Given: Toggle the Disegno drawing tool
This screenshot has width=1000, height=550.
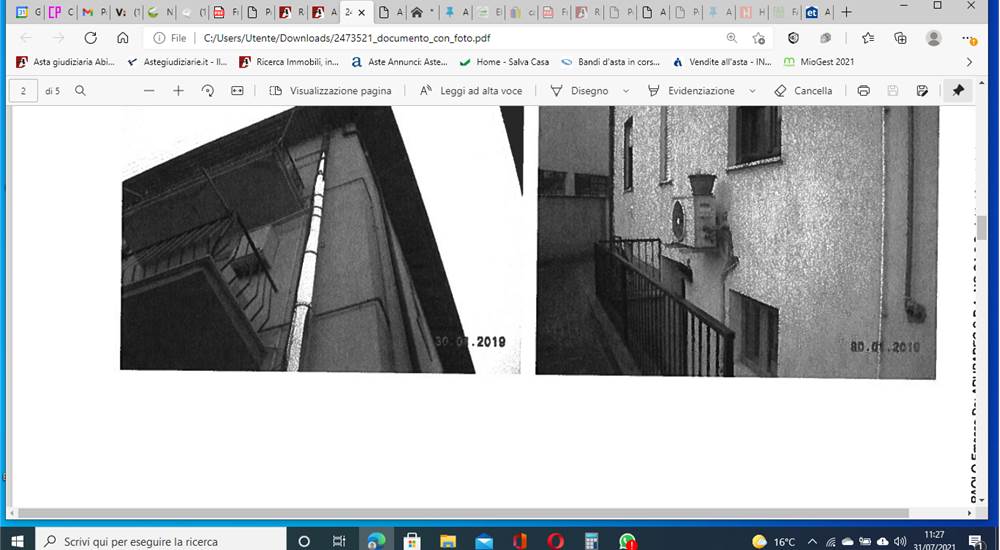Looking at the screenshot, I should click(579, 91).
